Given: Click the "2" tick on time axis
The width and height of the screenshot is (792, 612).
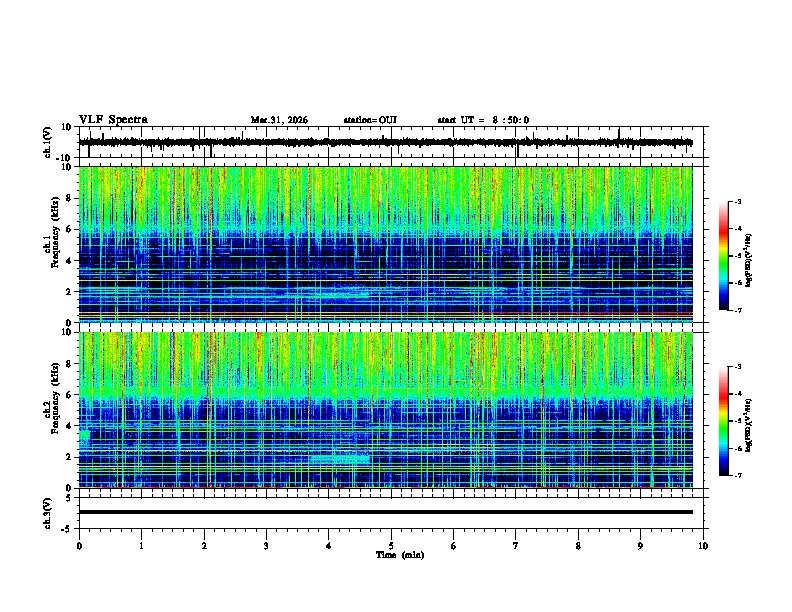Looking at the screenshot, I should click(x=204, y=546).
